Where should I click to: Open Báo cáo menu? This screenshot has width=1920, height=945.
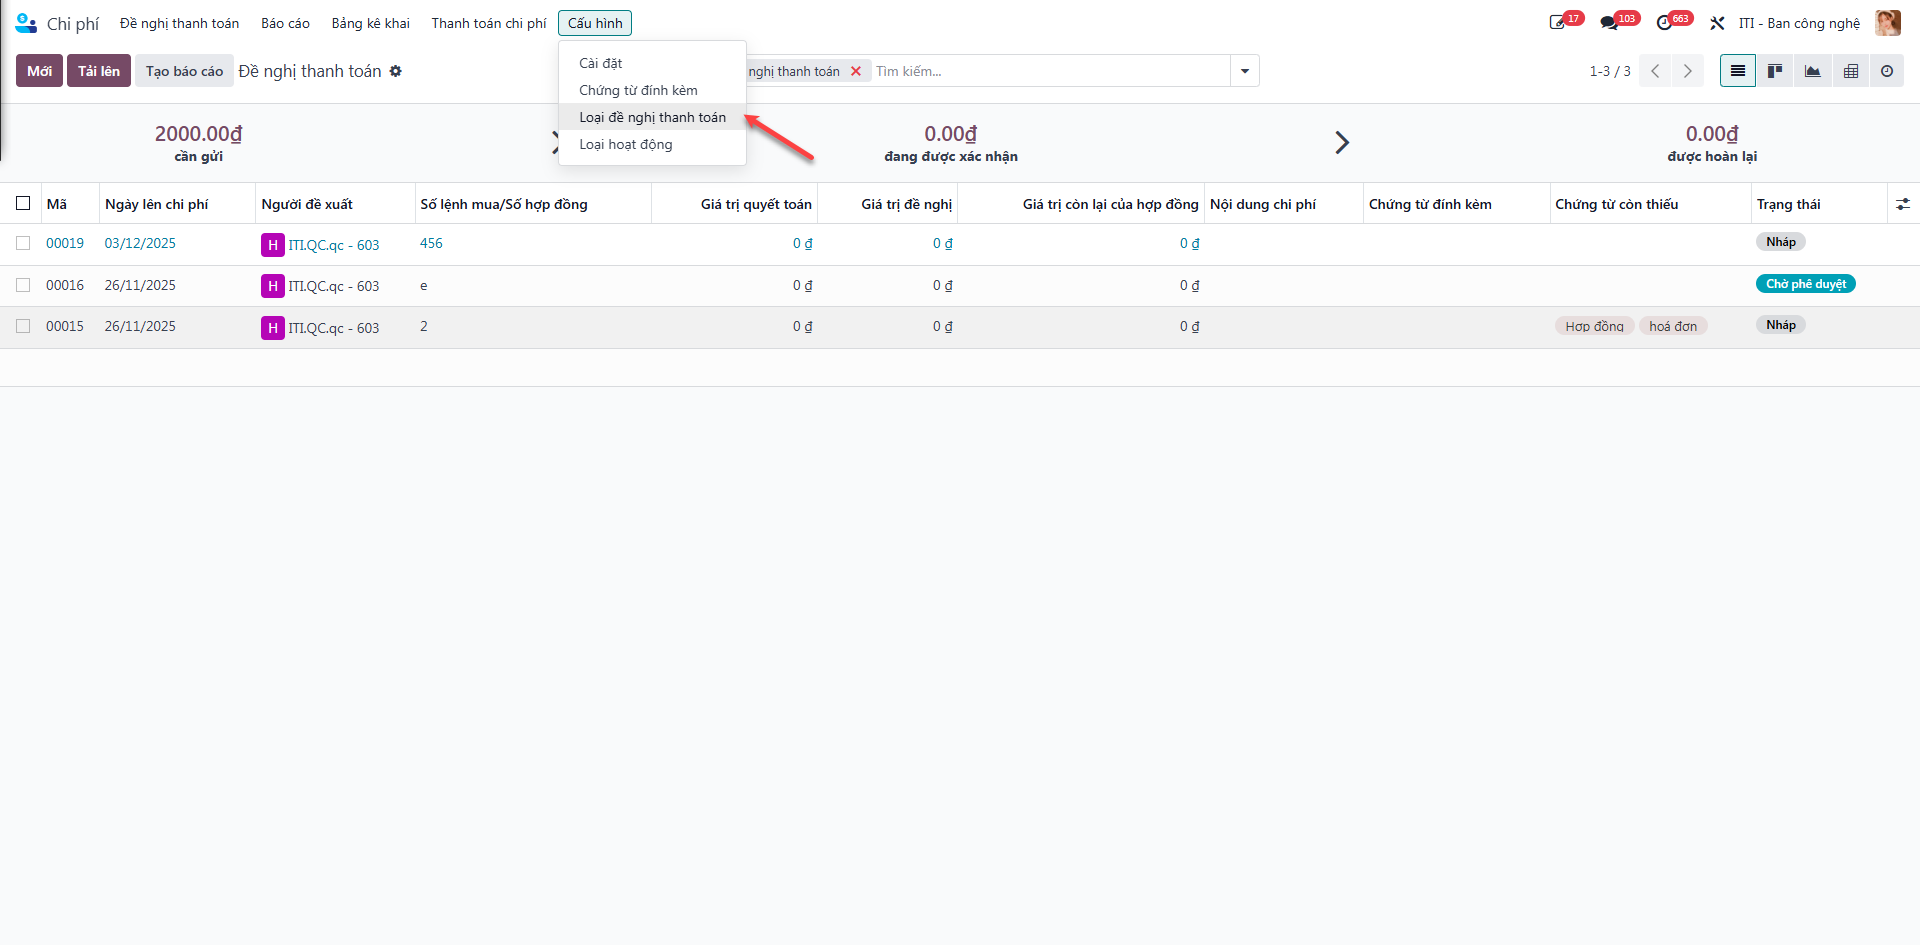coord(285,23)
